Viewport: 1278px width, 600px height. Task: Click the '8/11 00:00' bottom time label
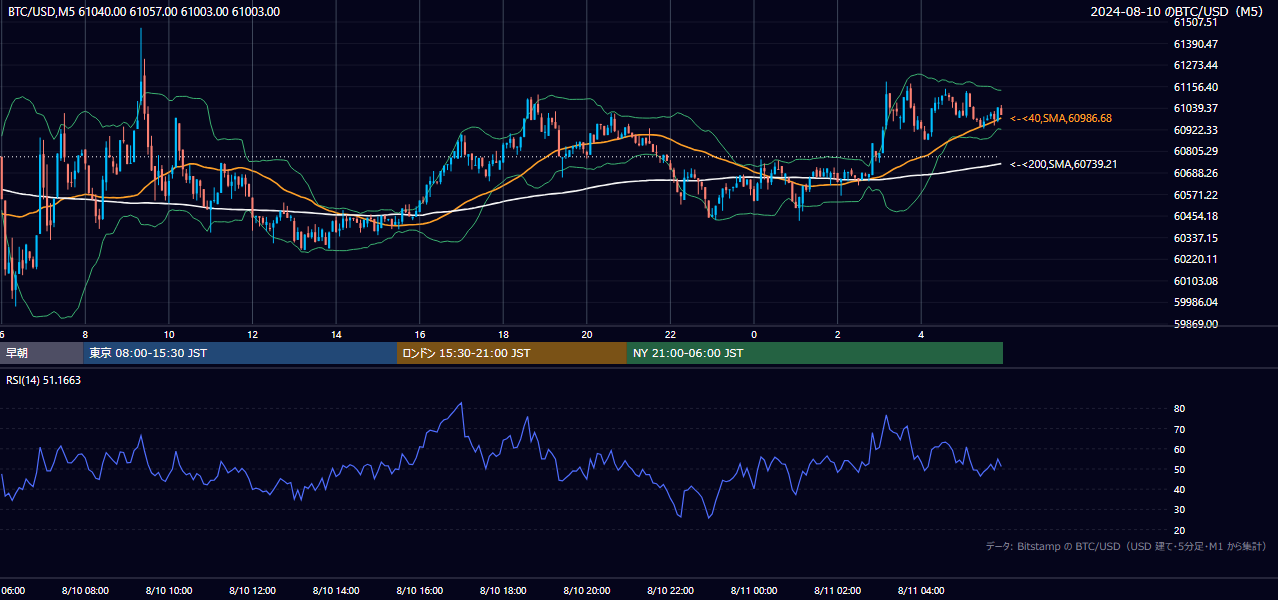(x=754, y=591)
